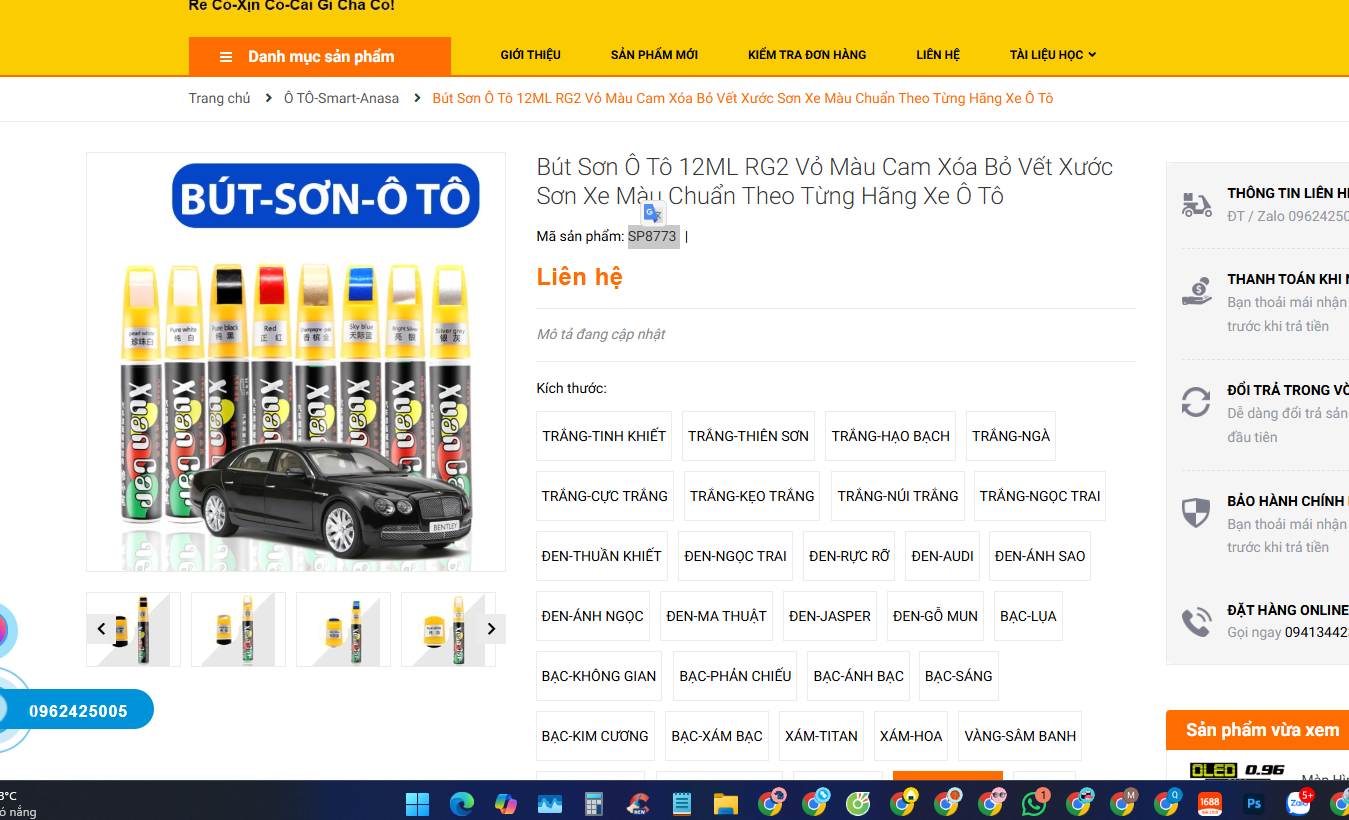Open Zalo from the taskbar
1349x820 pixels.
click(1299, 803)
